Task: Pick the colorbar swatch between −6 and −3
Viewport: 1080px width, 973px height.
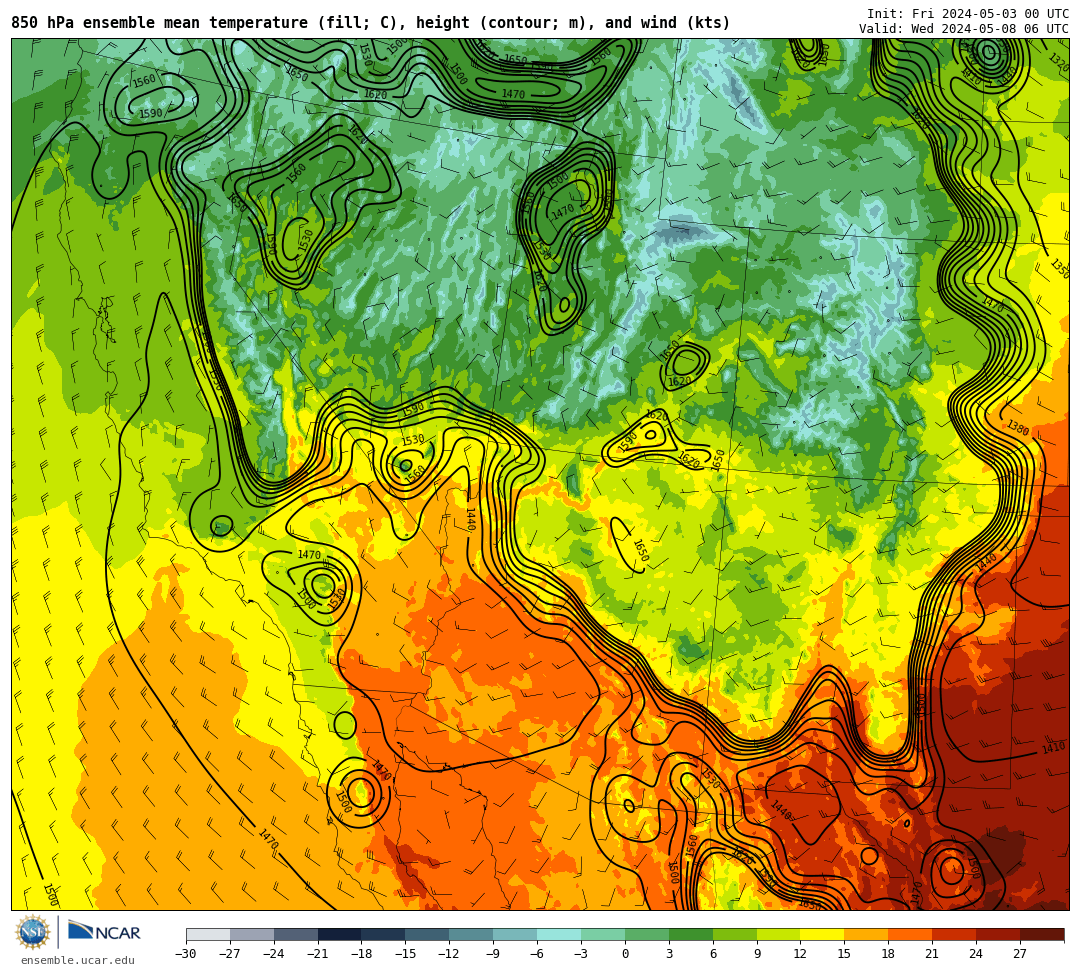Action: click(x=559, y=934)
